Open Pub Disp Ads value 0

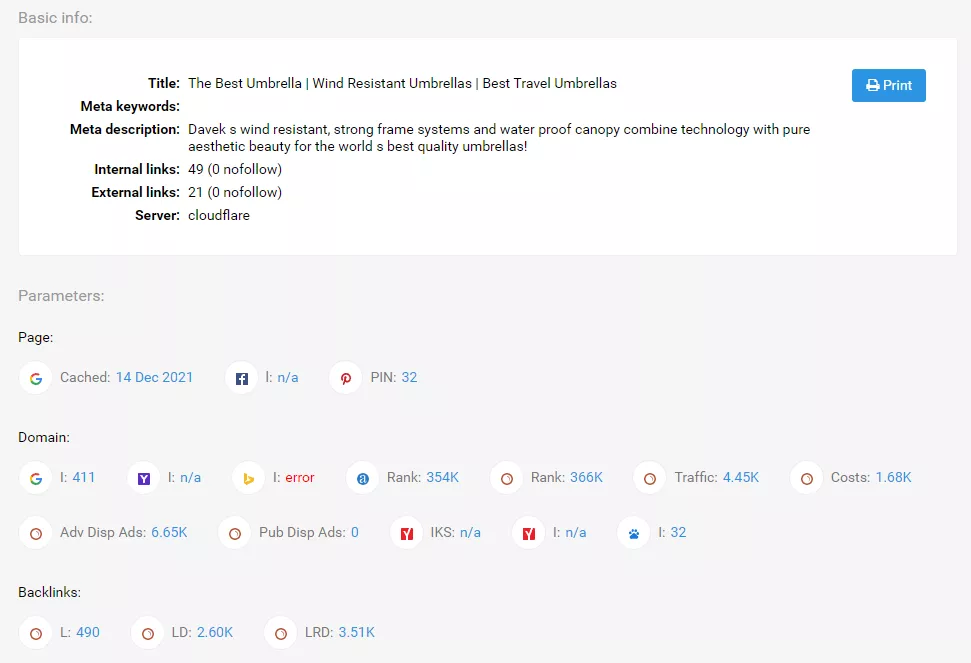tap(355, 532)
